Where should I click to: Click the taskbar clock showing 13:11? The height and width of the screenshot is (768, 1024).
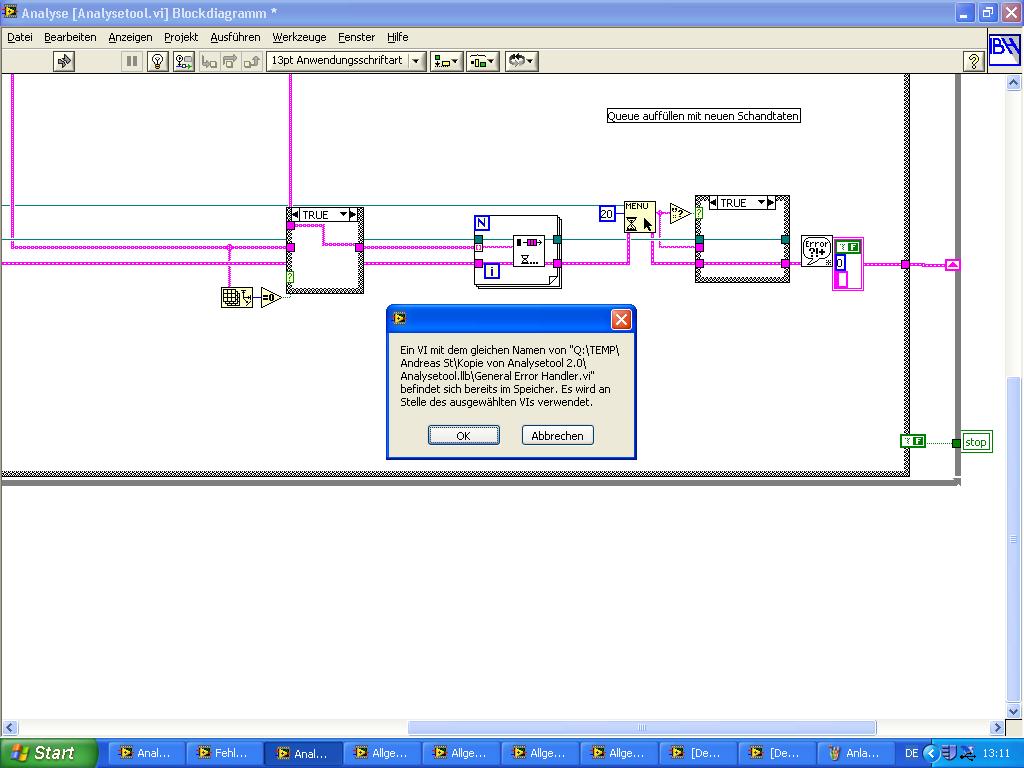(x=996, y=753)
